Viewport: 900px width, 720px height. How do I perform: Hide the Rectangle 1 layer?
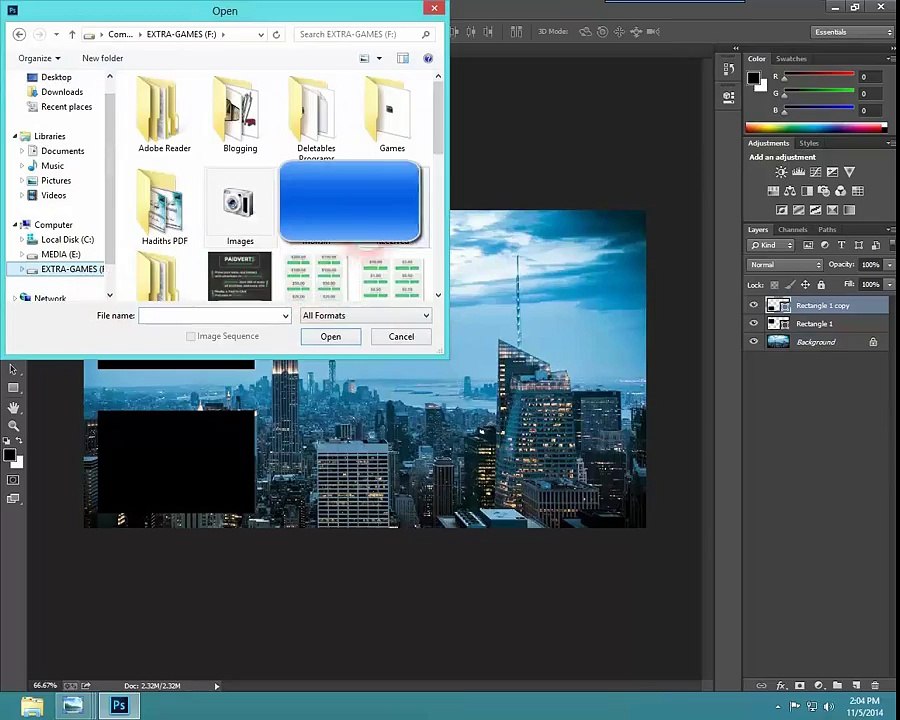pyautogui.click(x=754, y=323)
